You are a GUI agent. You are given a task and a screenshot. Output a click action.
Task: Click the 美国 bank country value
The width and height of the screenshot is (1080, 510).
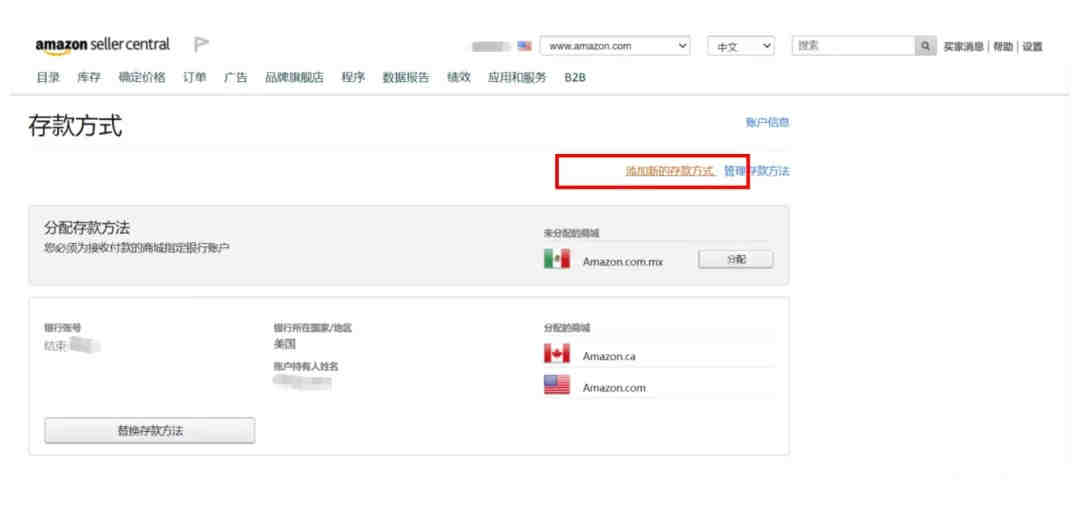coord(284,344)
